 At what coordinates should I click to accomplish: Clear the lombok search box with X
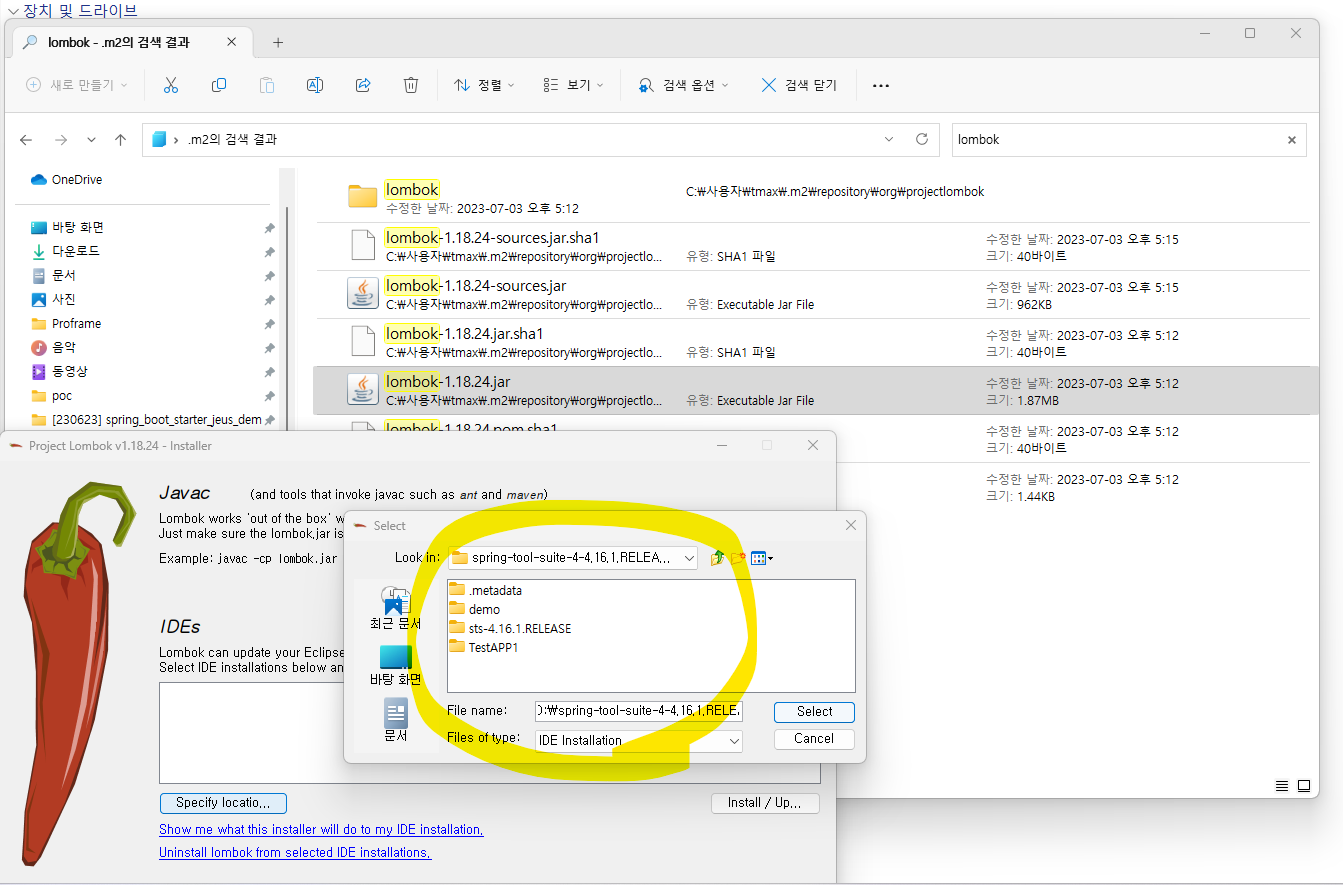[1292, 140]
